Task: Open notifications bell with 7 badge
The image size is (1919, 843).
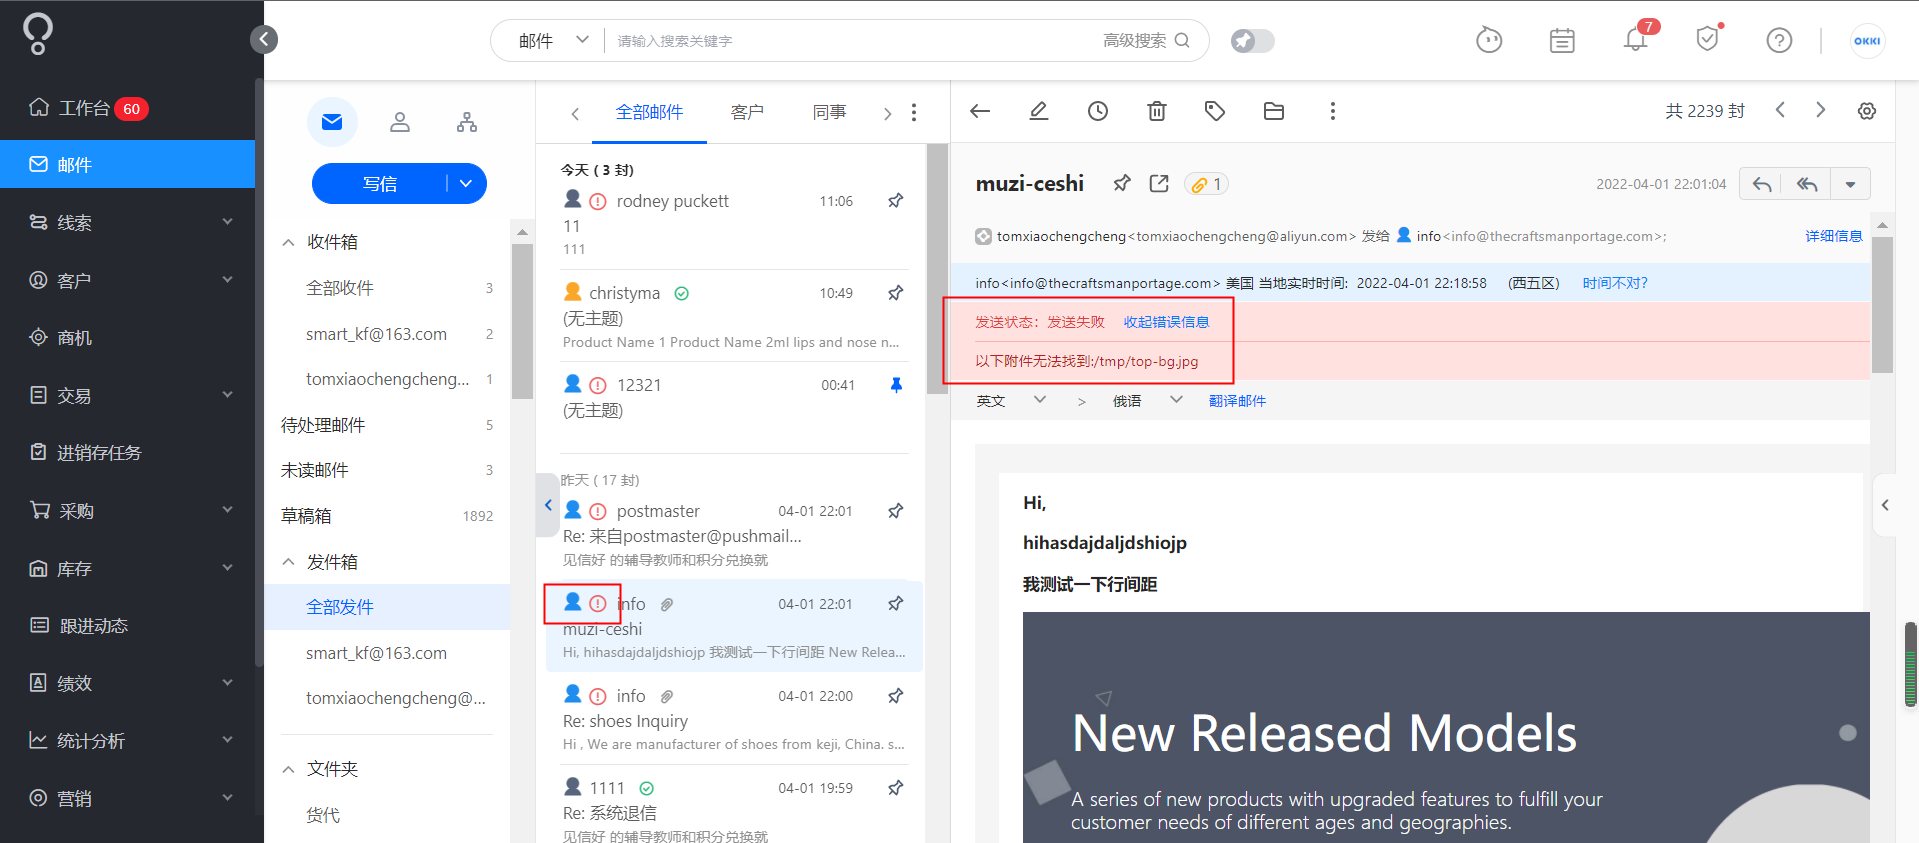Action: [1636, 38]
